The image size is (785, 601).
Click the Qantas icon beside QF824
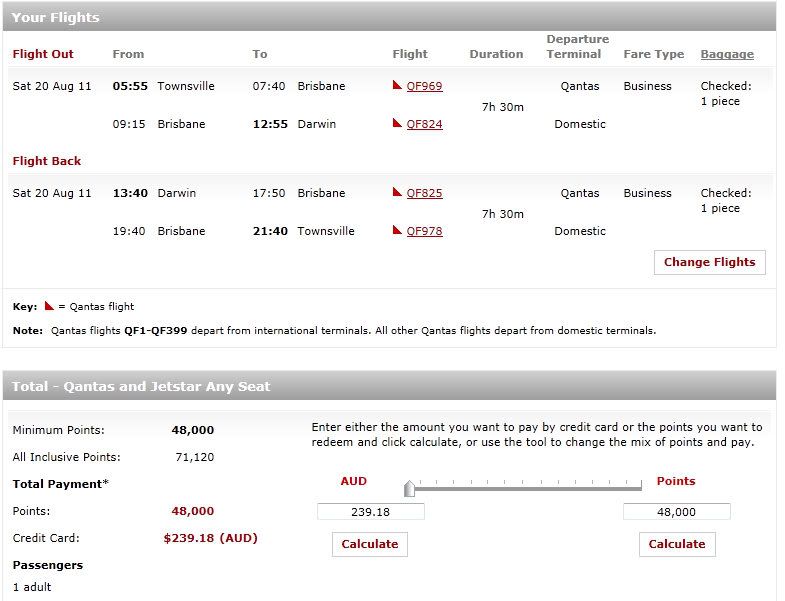[397, 123]
